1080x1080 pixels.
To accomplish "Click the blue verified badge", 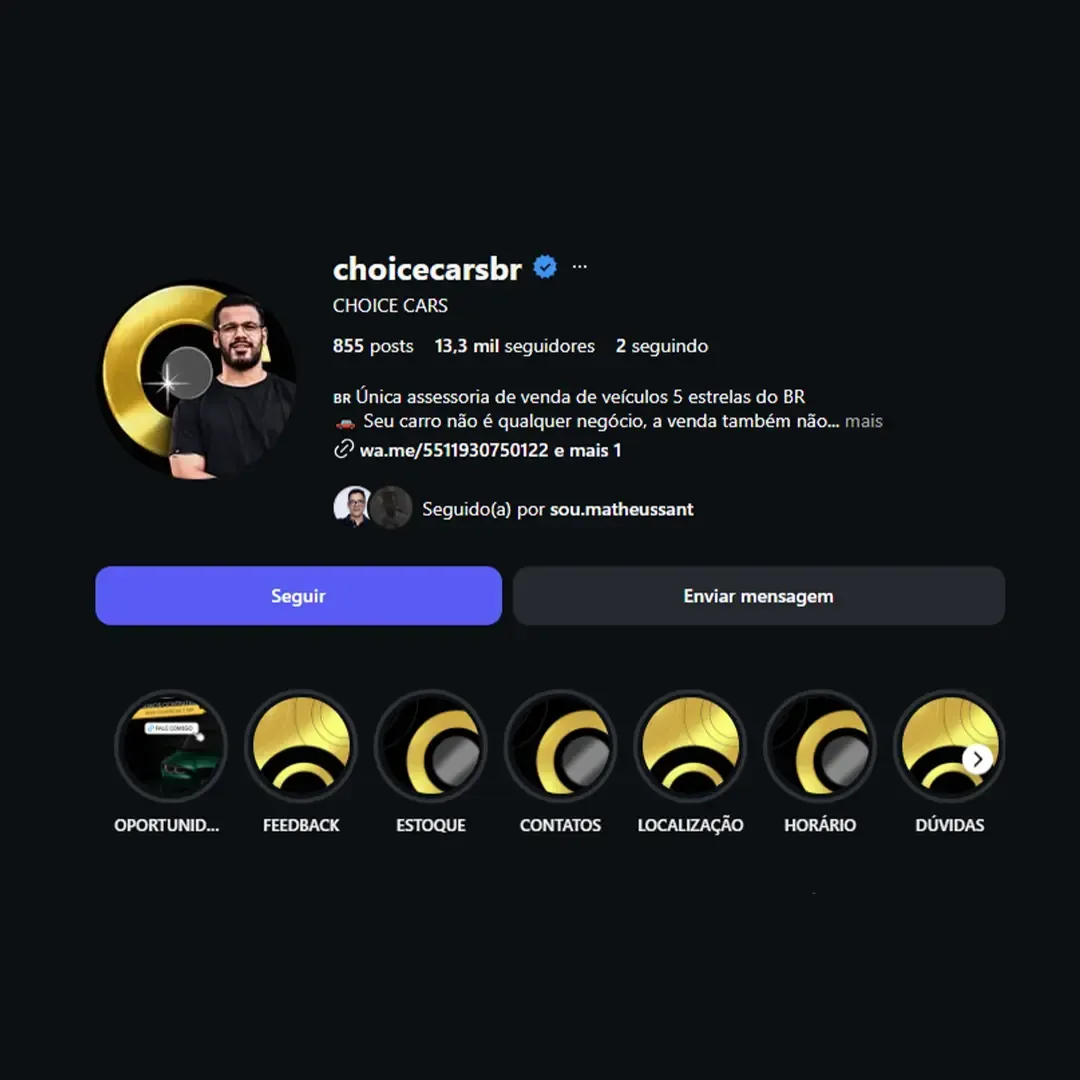I will [x=545, y=267].
